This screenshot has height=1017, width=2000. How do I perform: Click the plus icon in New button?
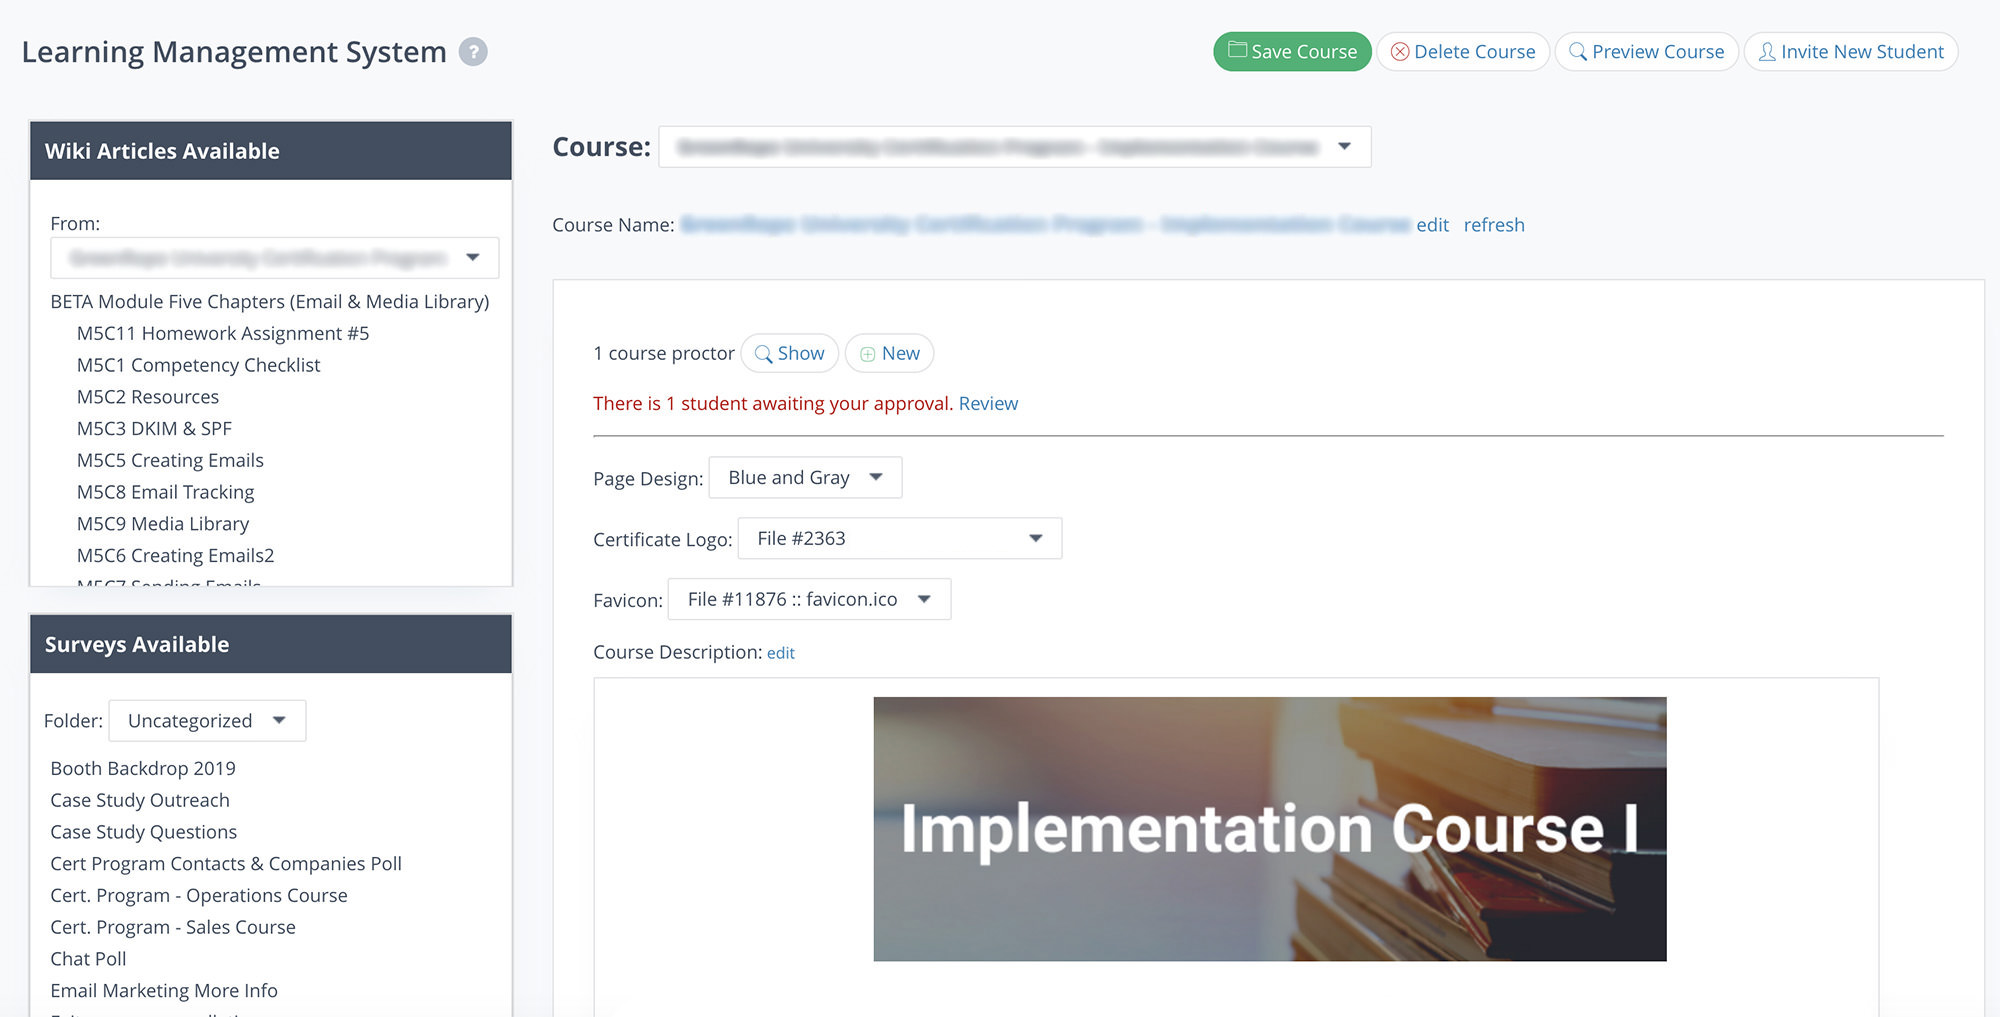pyautogui.click(x=867, y=354)
